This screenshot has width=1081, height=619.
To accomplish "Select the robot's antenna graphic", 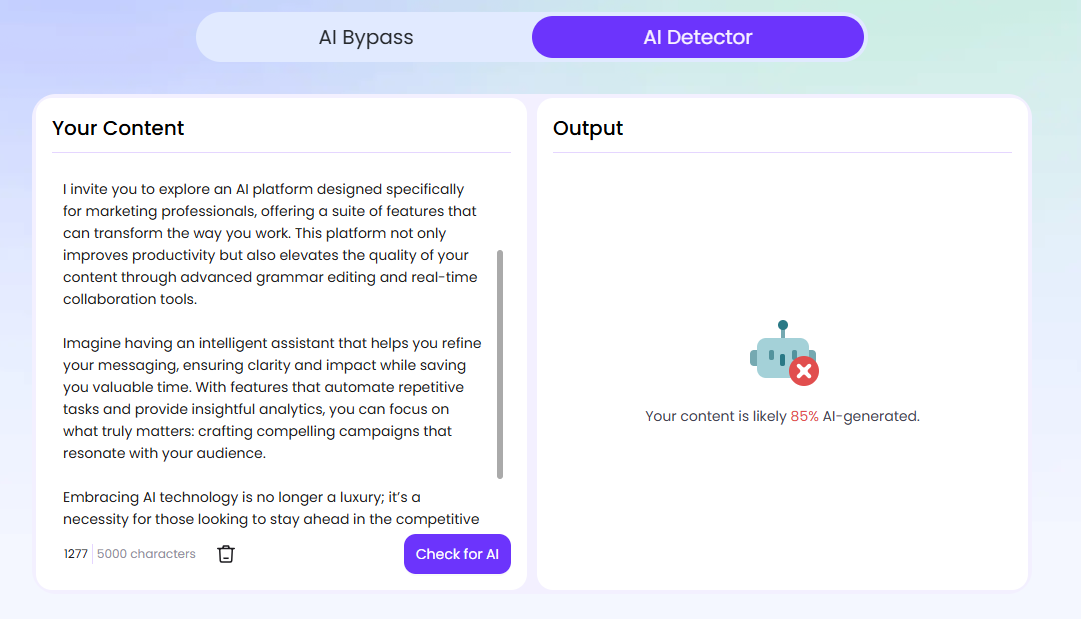I will 782,326.
